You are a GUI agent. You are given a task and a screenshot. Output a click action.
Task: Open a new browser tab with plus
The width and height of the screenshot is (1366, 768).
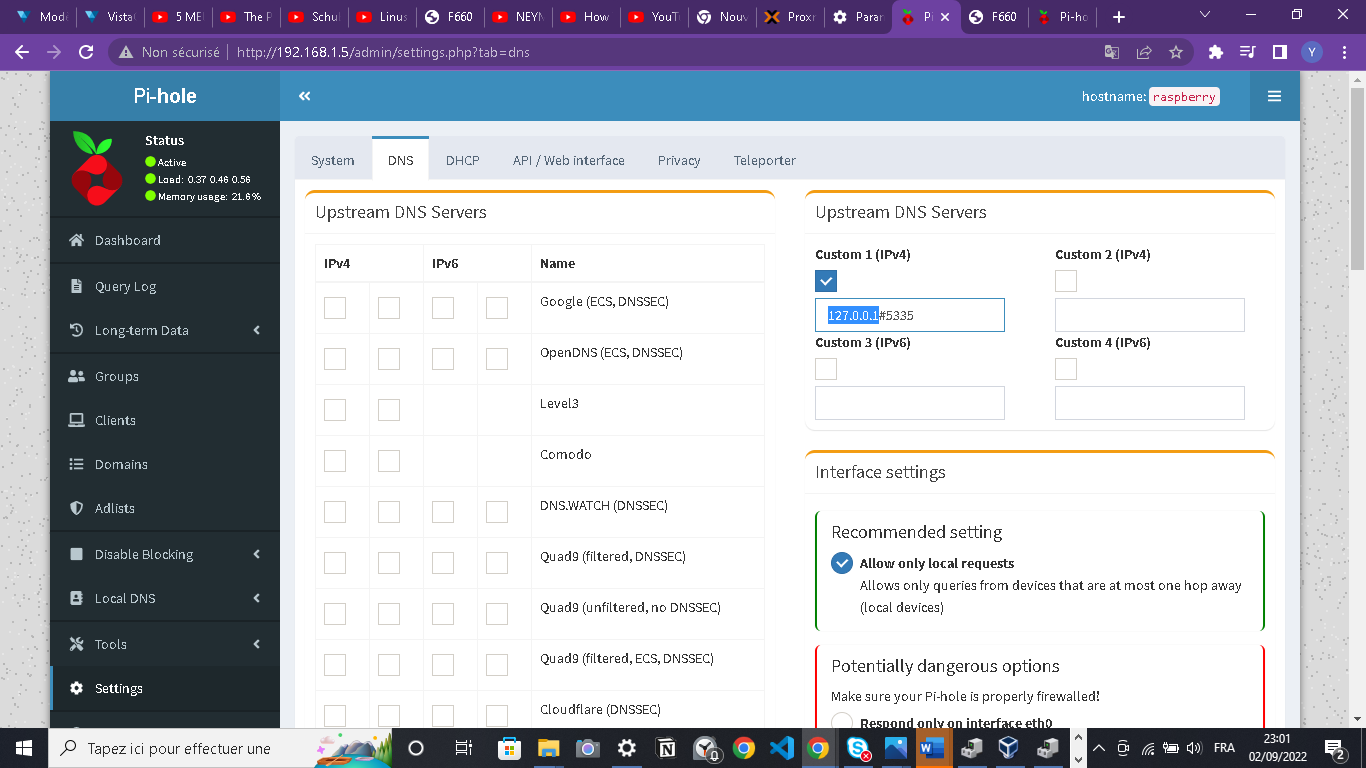[x=1119, y=17]
